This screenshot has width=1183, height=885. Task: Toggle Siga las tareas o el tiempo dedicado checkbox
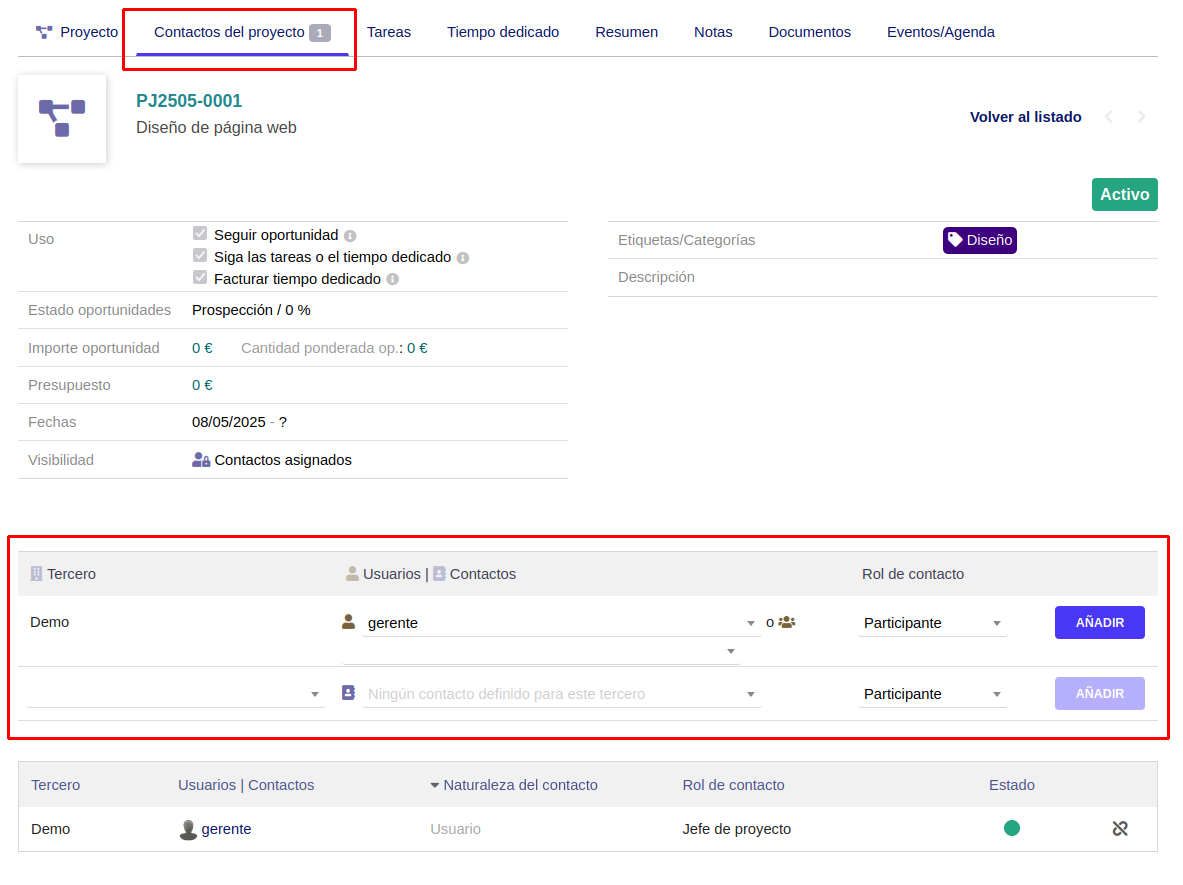click(x=200, y=256)
